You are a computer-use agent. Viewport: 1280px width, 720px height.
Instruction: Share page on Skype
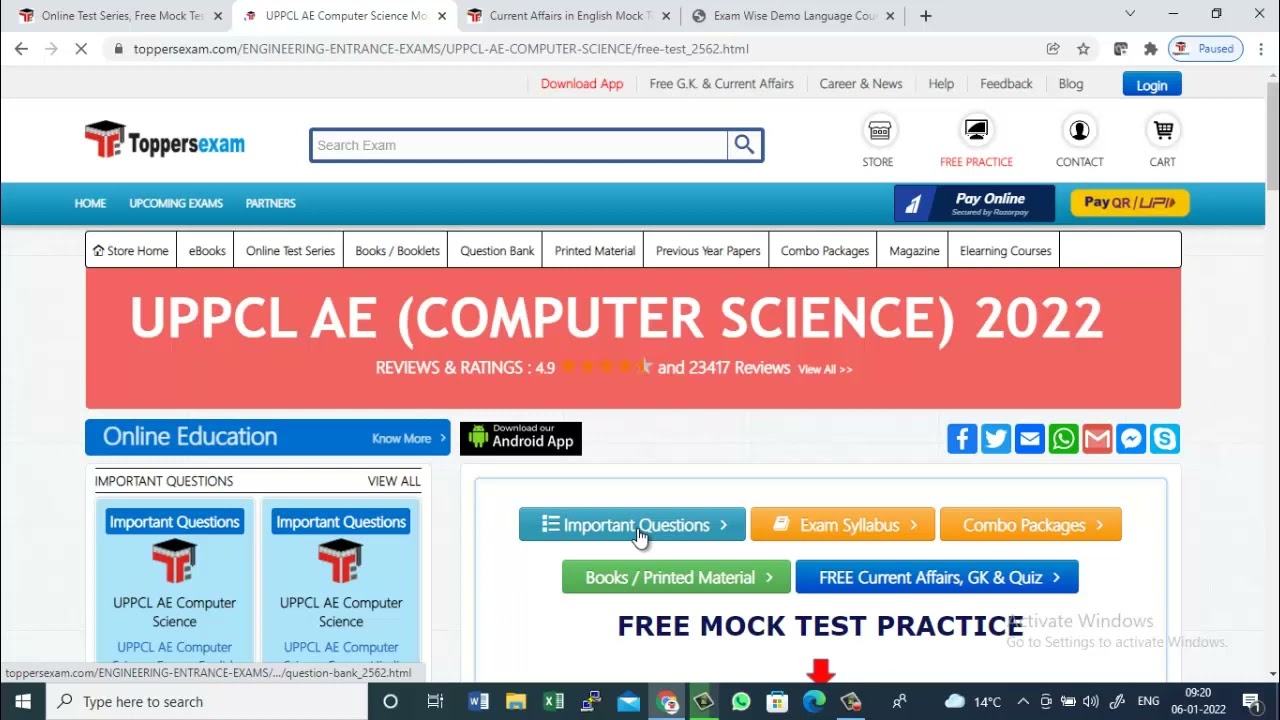click(x=1165, y=439)
